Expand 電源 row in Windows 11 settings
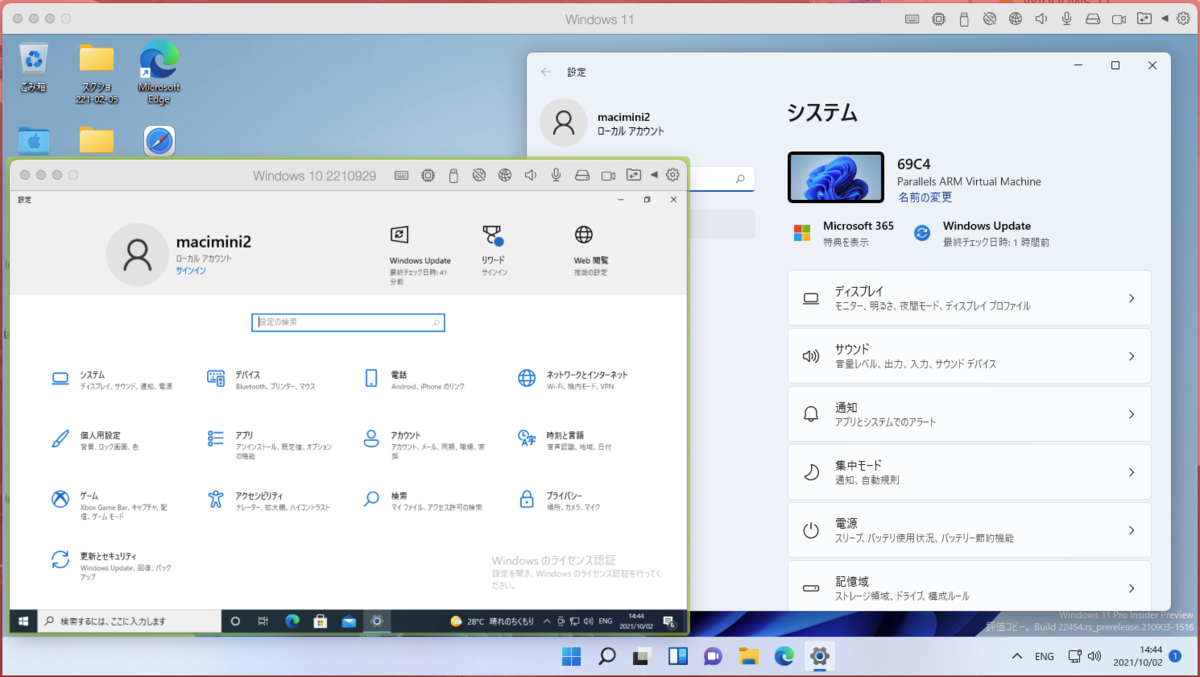This screenshot has height=677, width=1200. pyautogui.click(x=969, y=530)
